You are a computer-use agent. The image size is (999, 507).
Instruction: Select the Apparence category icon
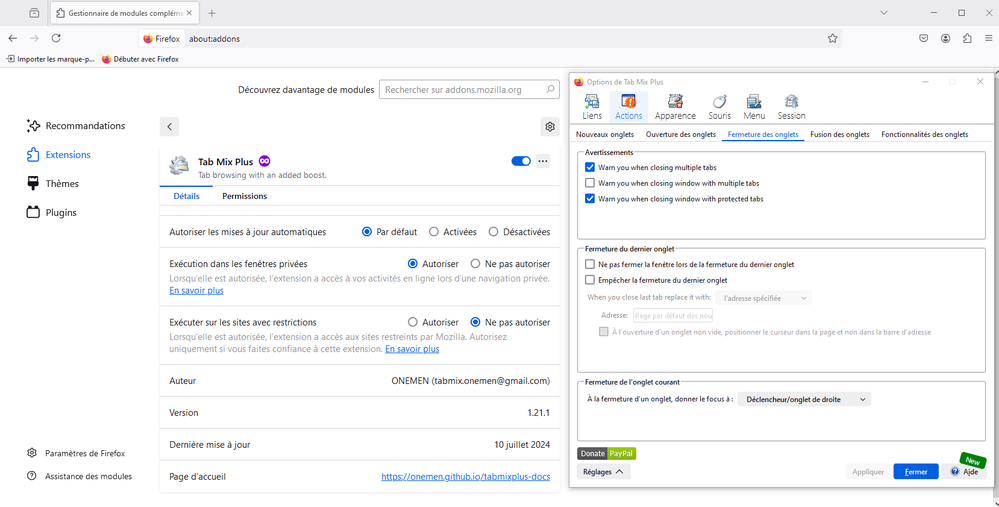675,106
